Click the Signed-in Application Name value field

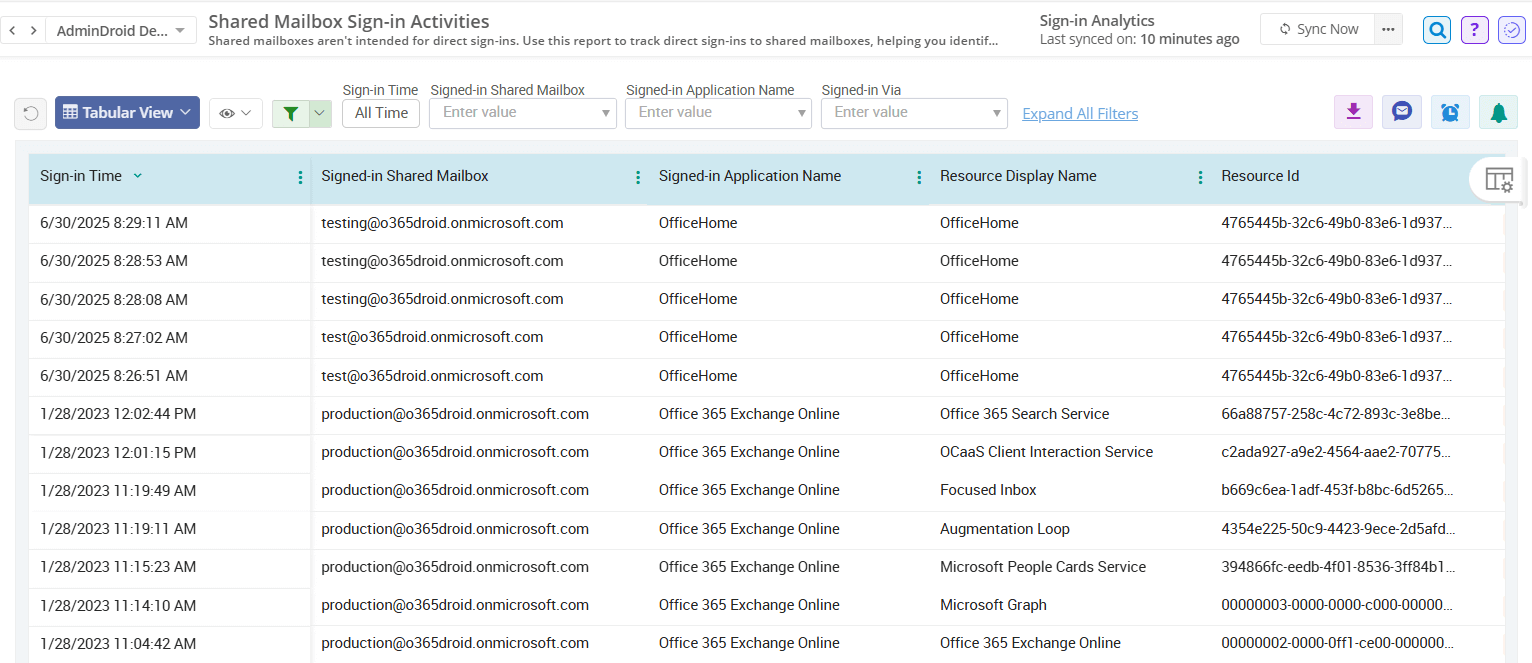click(710, 112)
